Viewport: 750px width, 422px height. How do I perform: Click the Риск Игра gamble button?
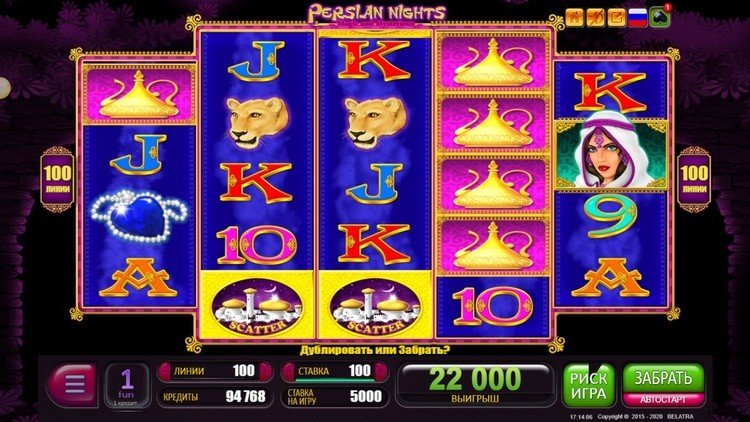coord(588,386)
